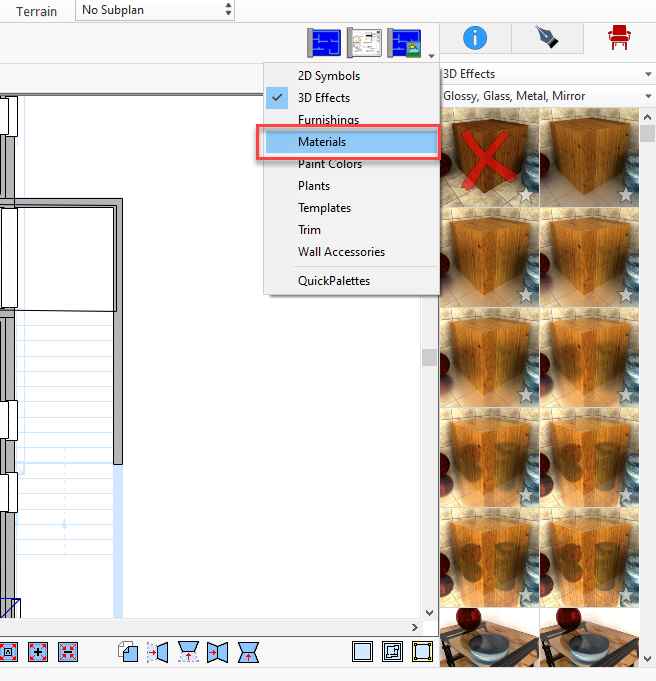Expand the 3D Effects library dropdown
The height and width of the screenshot is (681, 656).
pyautogui.click(x=546, y=74)
